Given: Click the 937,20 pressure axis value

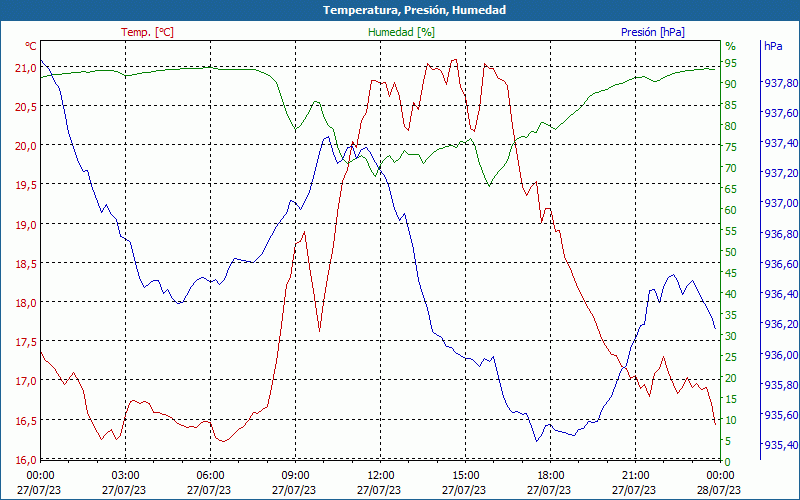Looking at the screenshot, I should pos(780,173).
